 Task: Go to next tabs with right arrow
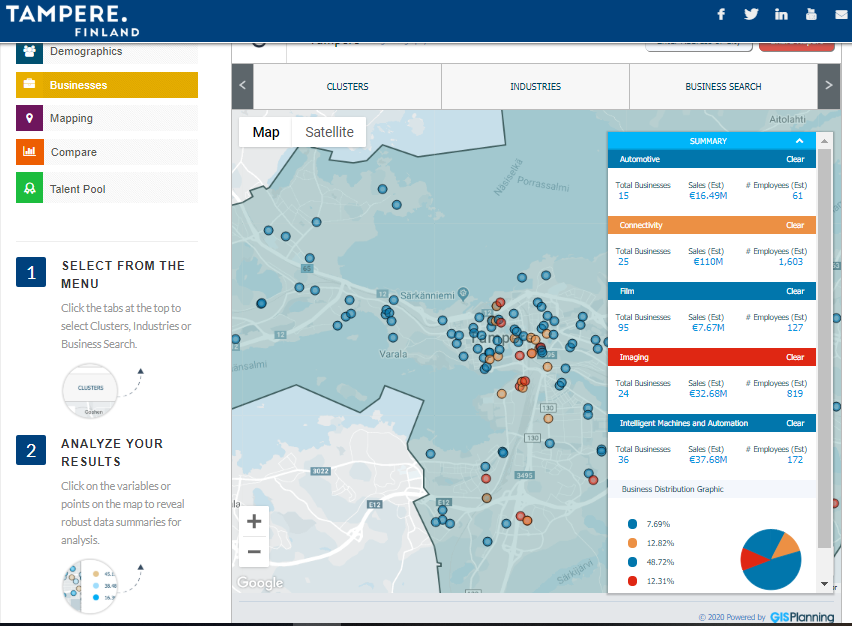tap(829, 86)
